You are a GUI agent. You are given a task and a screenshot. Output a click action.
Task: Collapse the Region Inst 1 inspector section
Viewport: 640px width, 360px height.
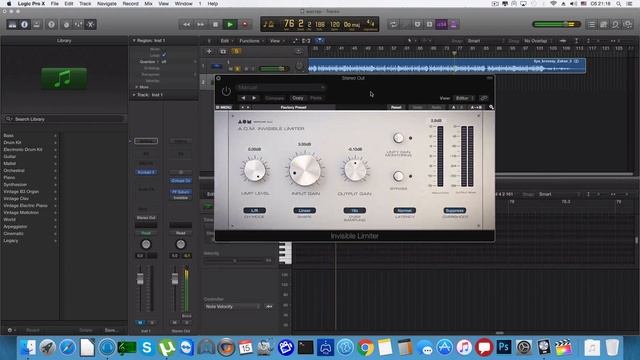click(x=134, y=40)
